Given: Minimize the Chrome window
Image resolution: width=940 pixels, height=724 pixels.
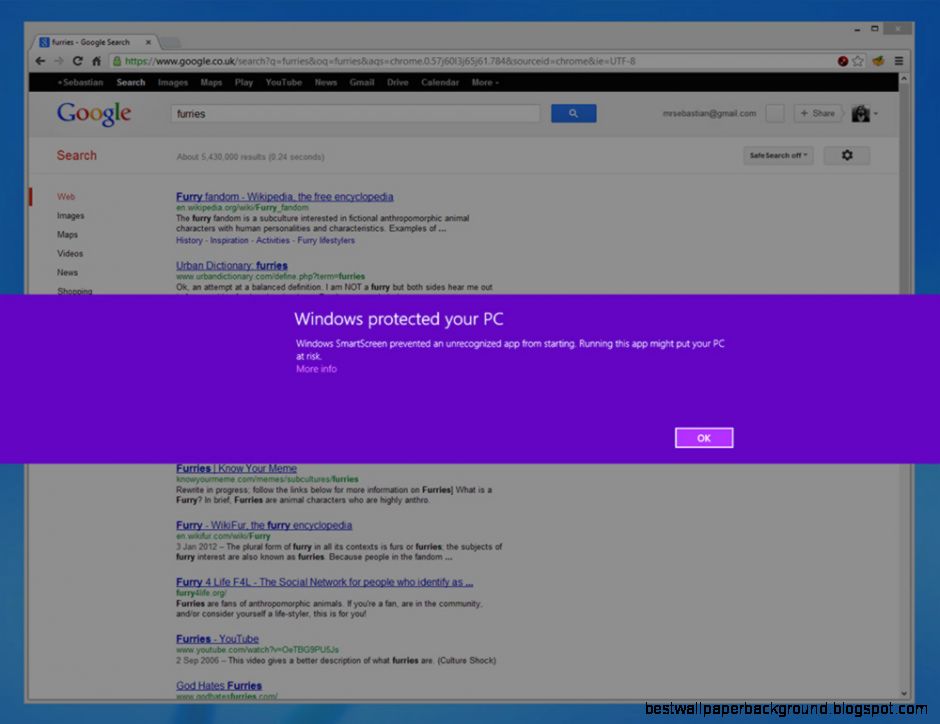Looking at the screenshot, I should click(857, 29).
